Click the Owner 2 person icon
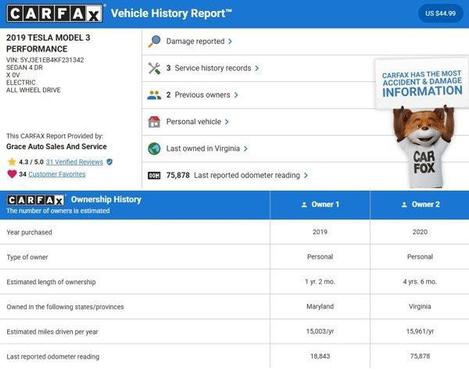This screenshot has height=378, width=469. tap(404, 204)
